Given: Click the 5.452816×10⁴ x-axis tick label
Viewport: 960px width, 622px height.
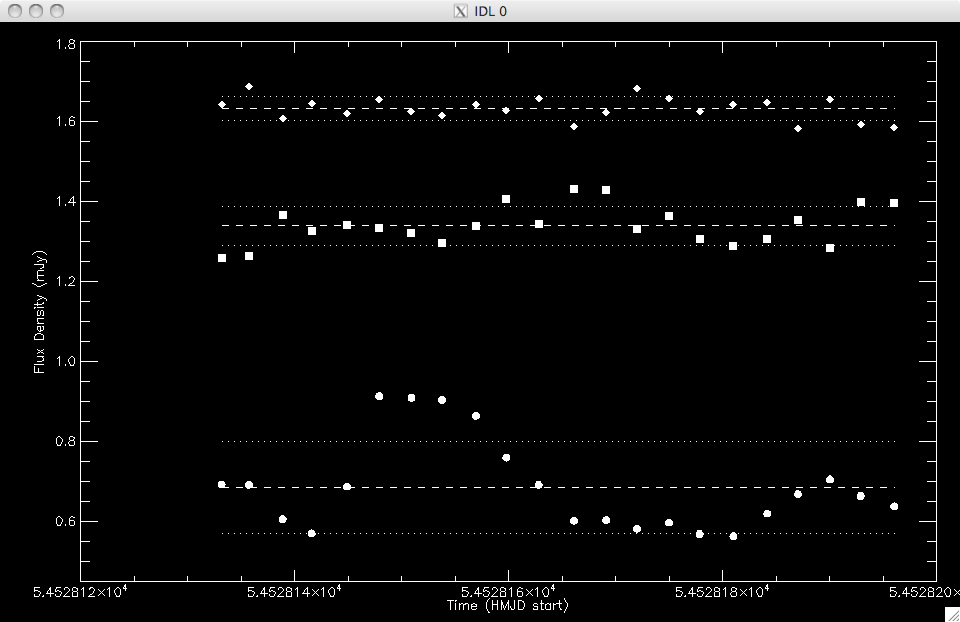Looking at the screenshot, I should click(507, 592).
